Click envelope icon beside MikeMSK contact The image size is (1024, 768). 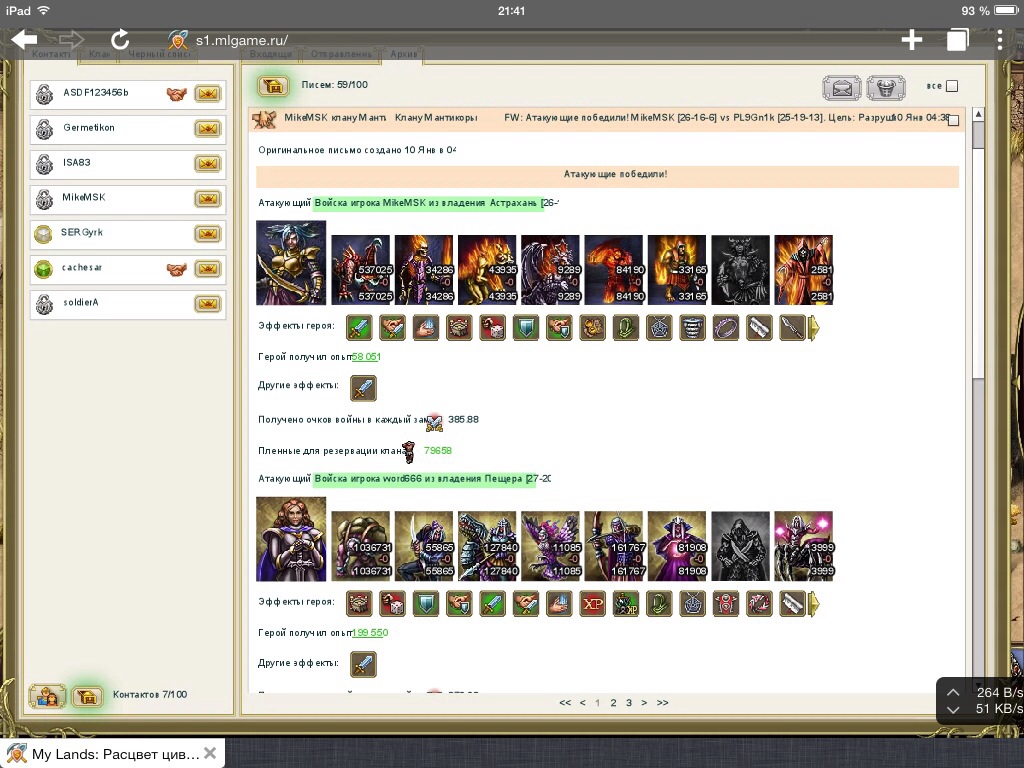207,199
